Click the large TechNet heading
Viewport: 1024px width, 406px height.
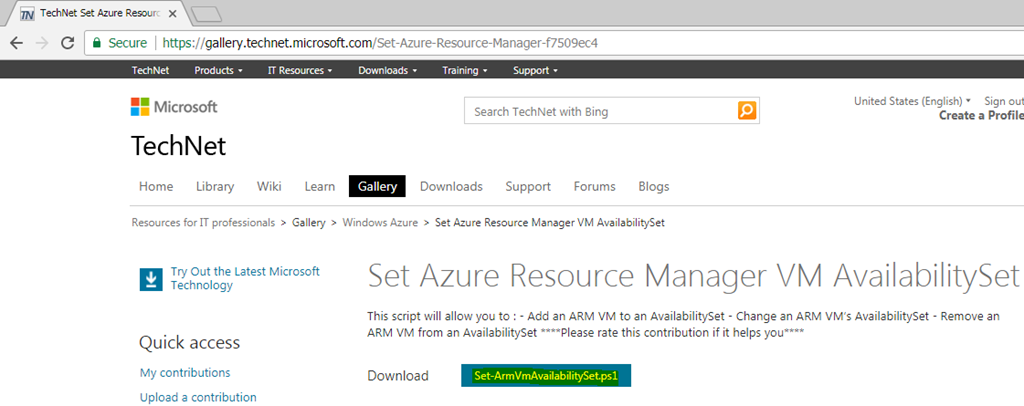coord(178,146)
